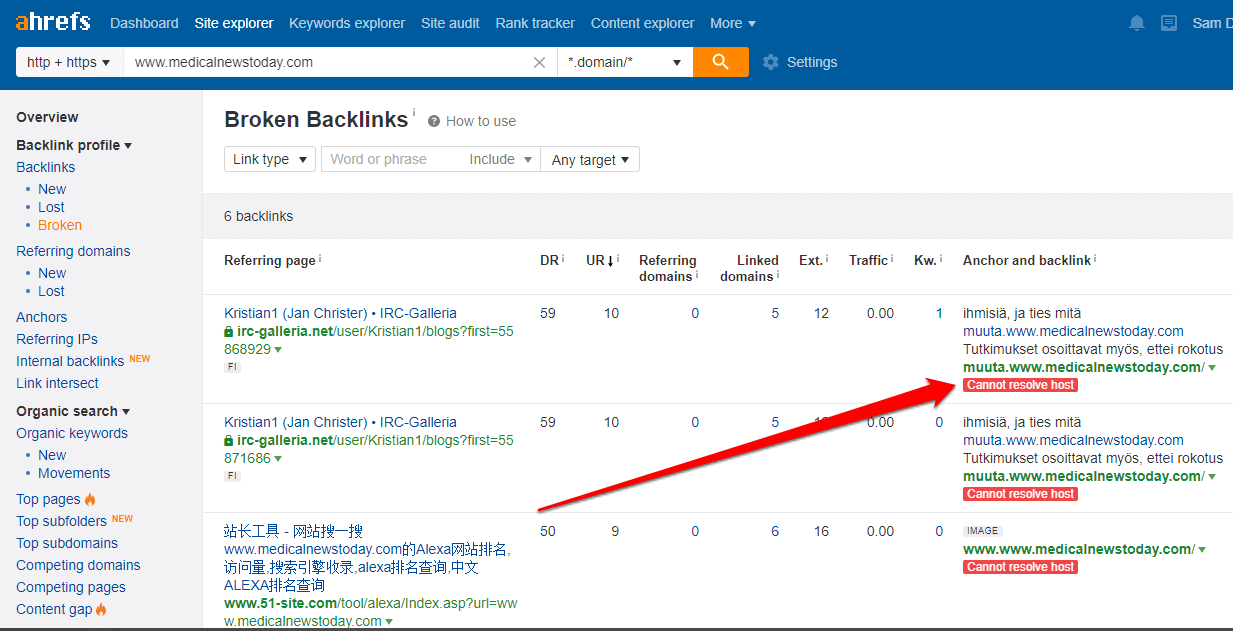Click the flame icon beside Top pages

tap(90, 499)
